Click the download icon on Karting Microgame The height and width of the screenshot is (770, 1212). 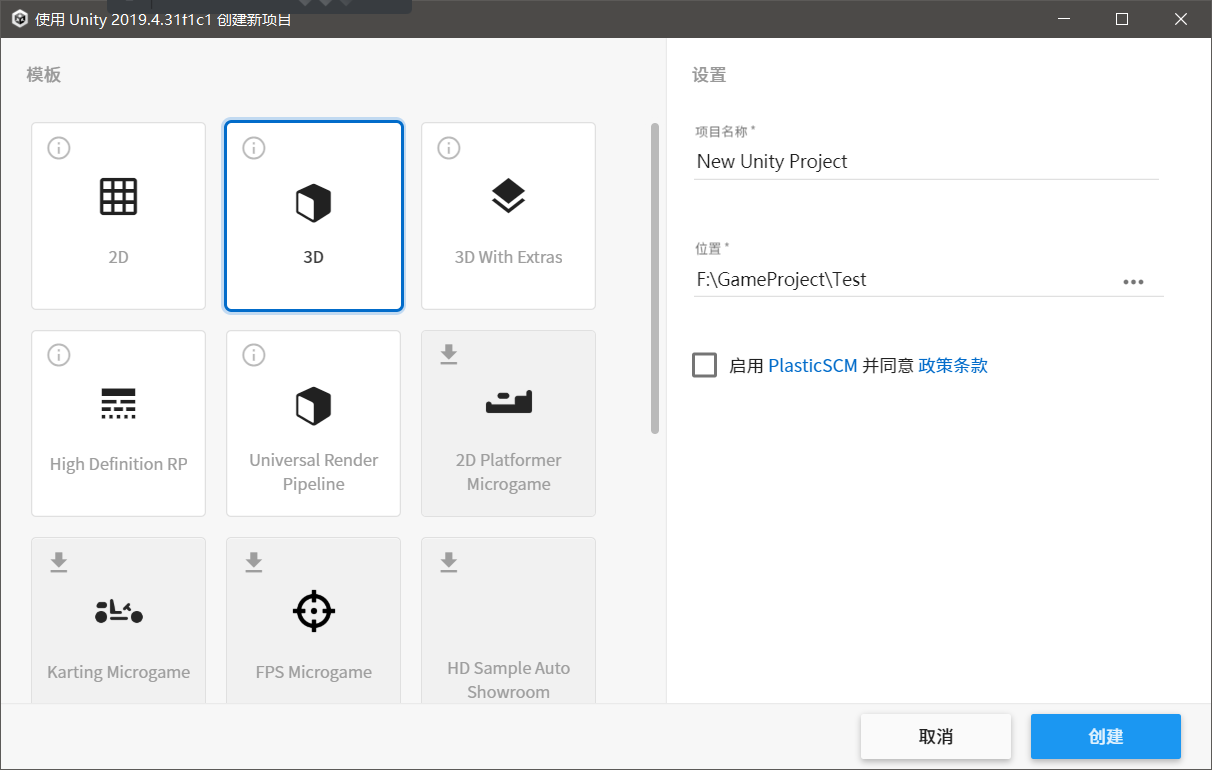[58, 561]
